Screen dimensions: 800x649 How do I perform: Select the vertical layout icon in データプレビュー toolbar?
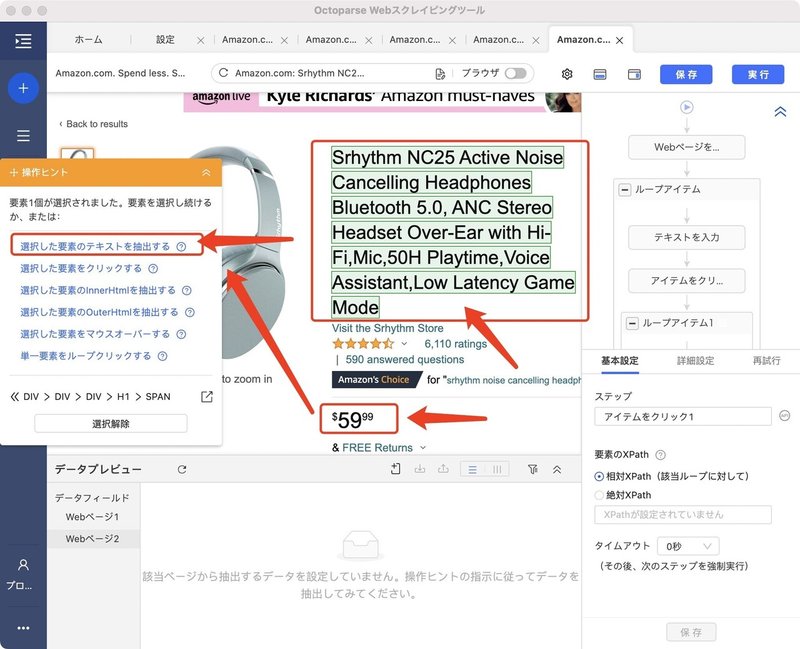pos(496,468)
